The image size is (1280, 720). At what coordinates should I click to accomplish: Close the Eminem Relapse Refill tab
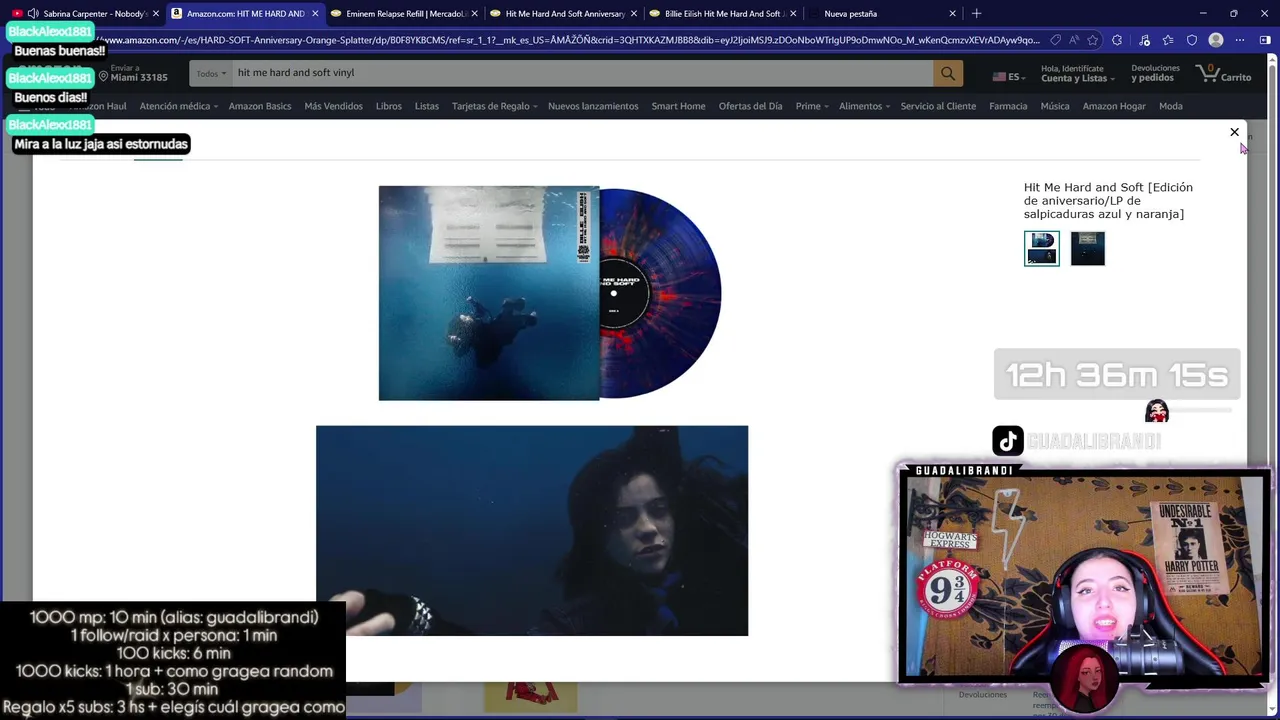coord(474,14)
